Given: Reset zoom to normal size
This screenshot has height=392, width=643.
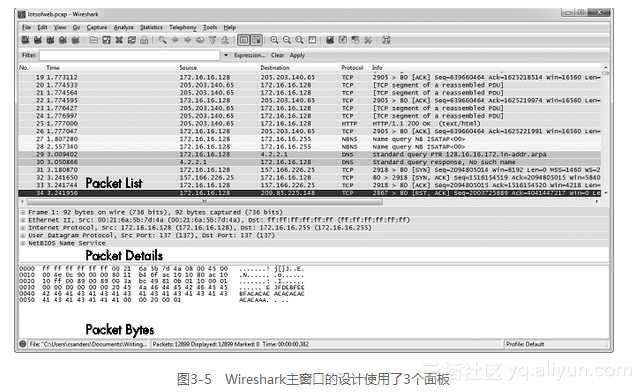Looking at the screenshot, I should pyautogui.click(x=300, y=40).
